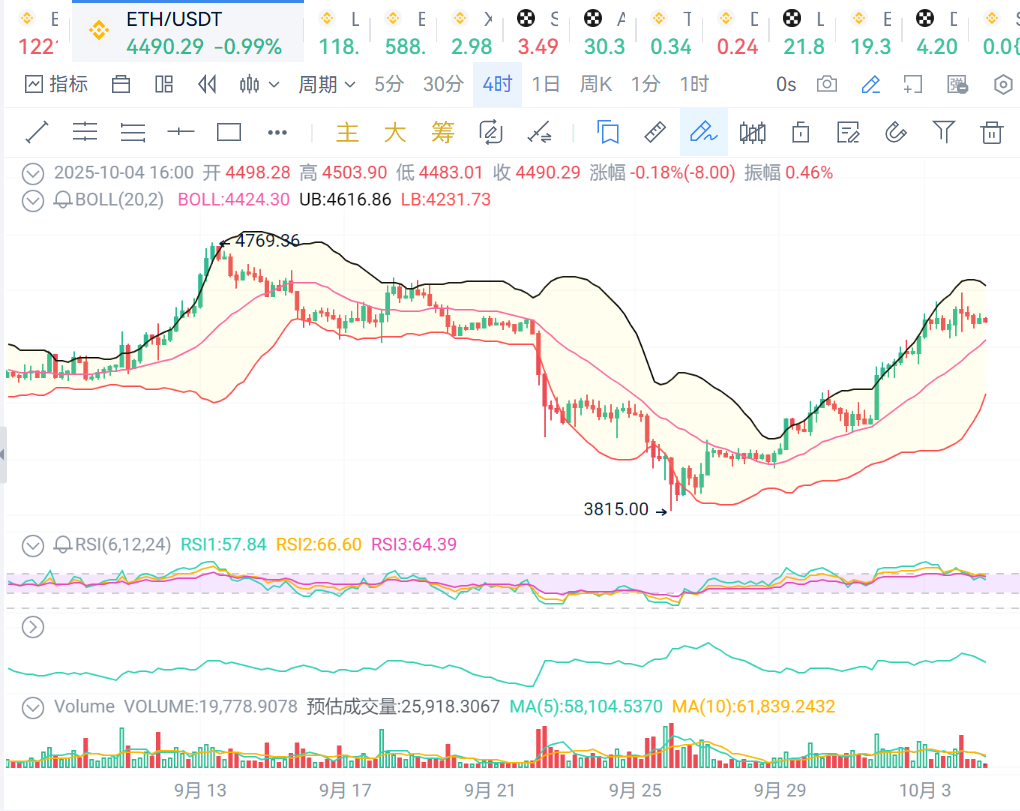Open the edit notes icon

848,133
